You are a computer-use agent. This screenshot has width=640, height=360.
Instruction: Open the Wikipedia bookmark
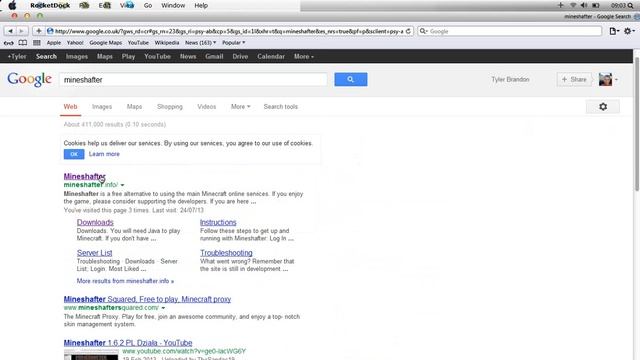(167, 42)
